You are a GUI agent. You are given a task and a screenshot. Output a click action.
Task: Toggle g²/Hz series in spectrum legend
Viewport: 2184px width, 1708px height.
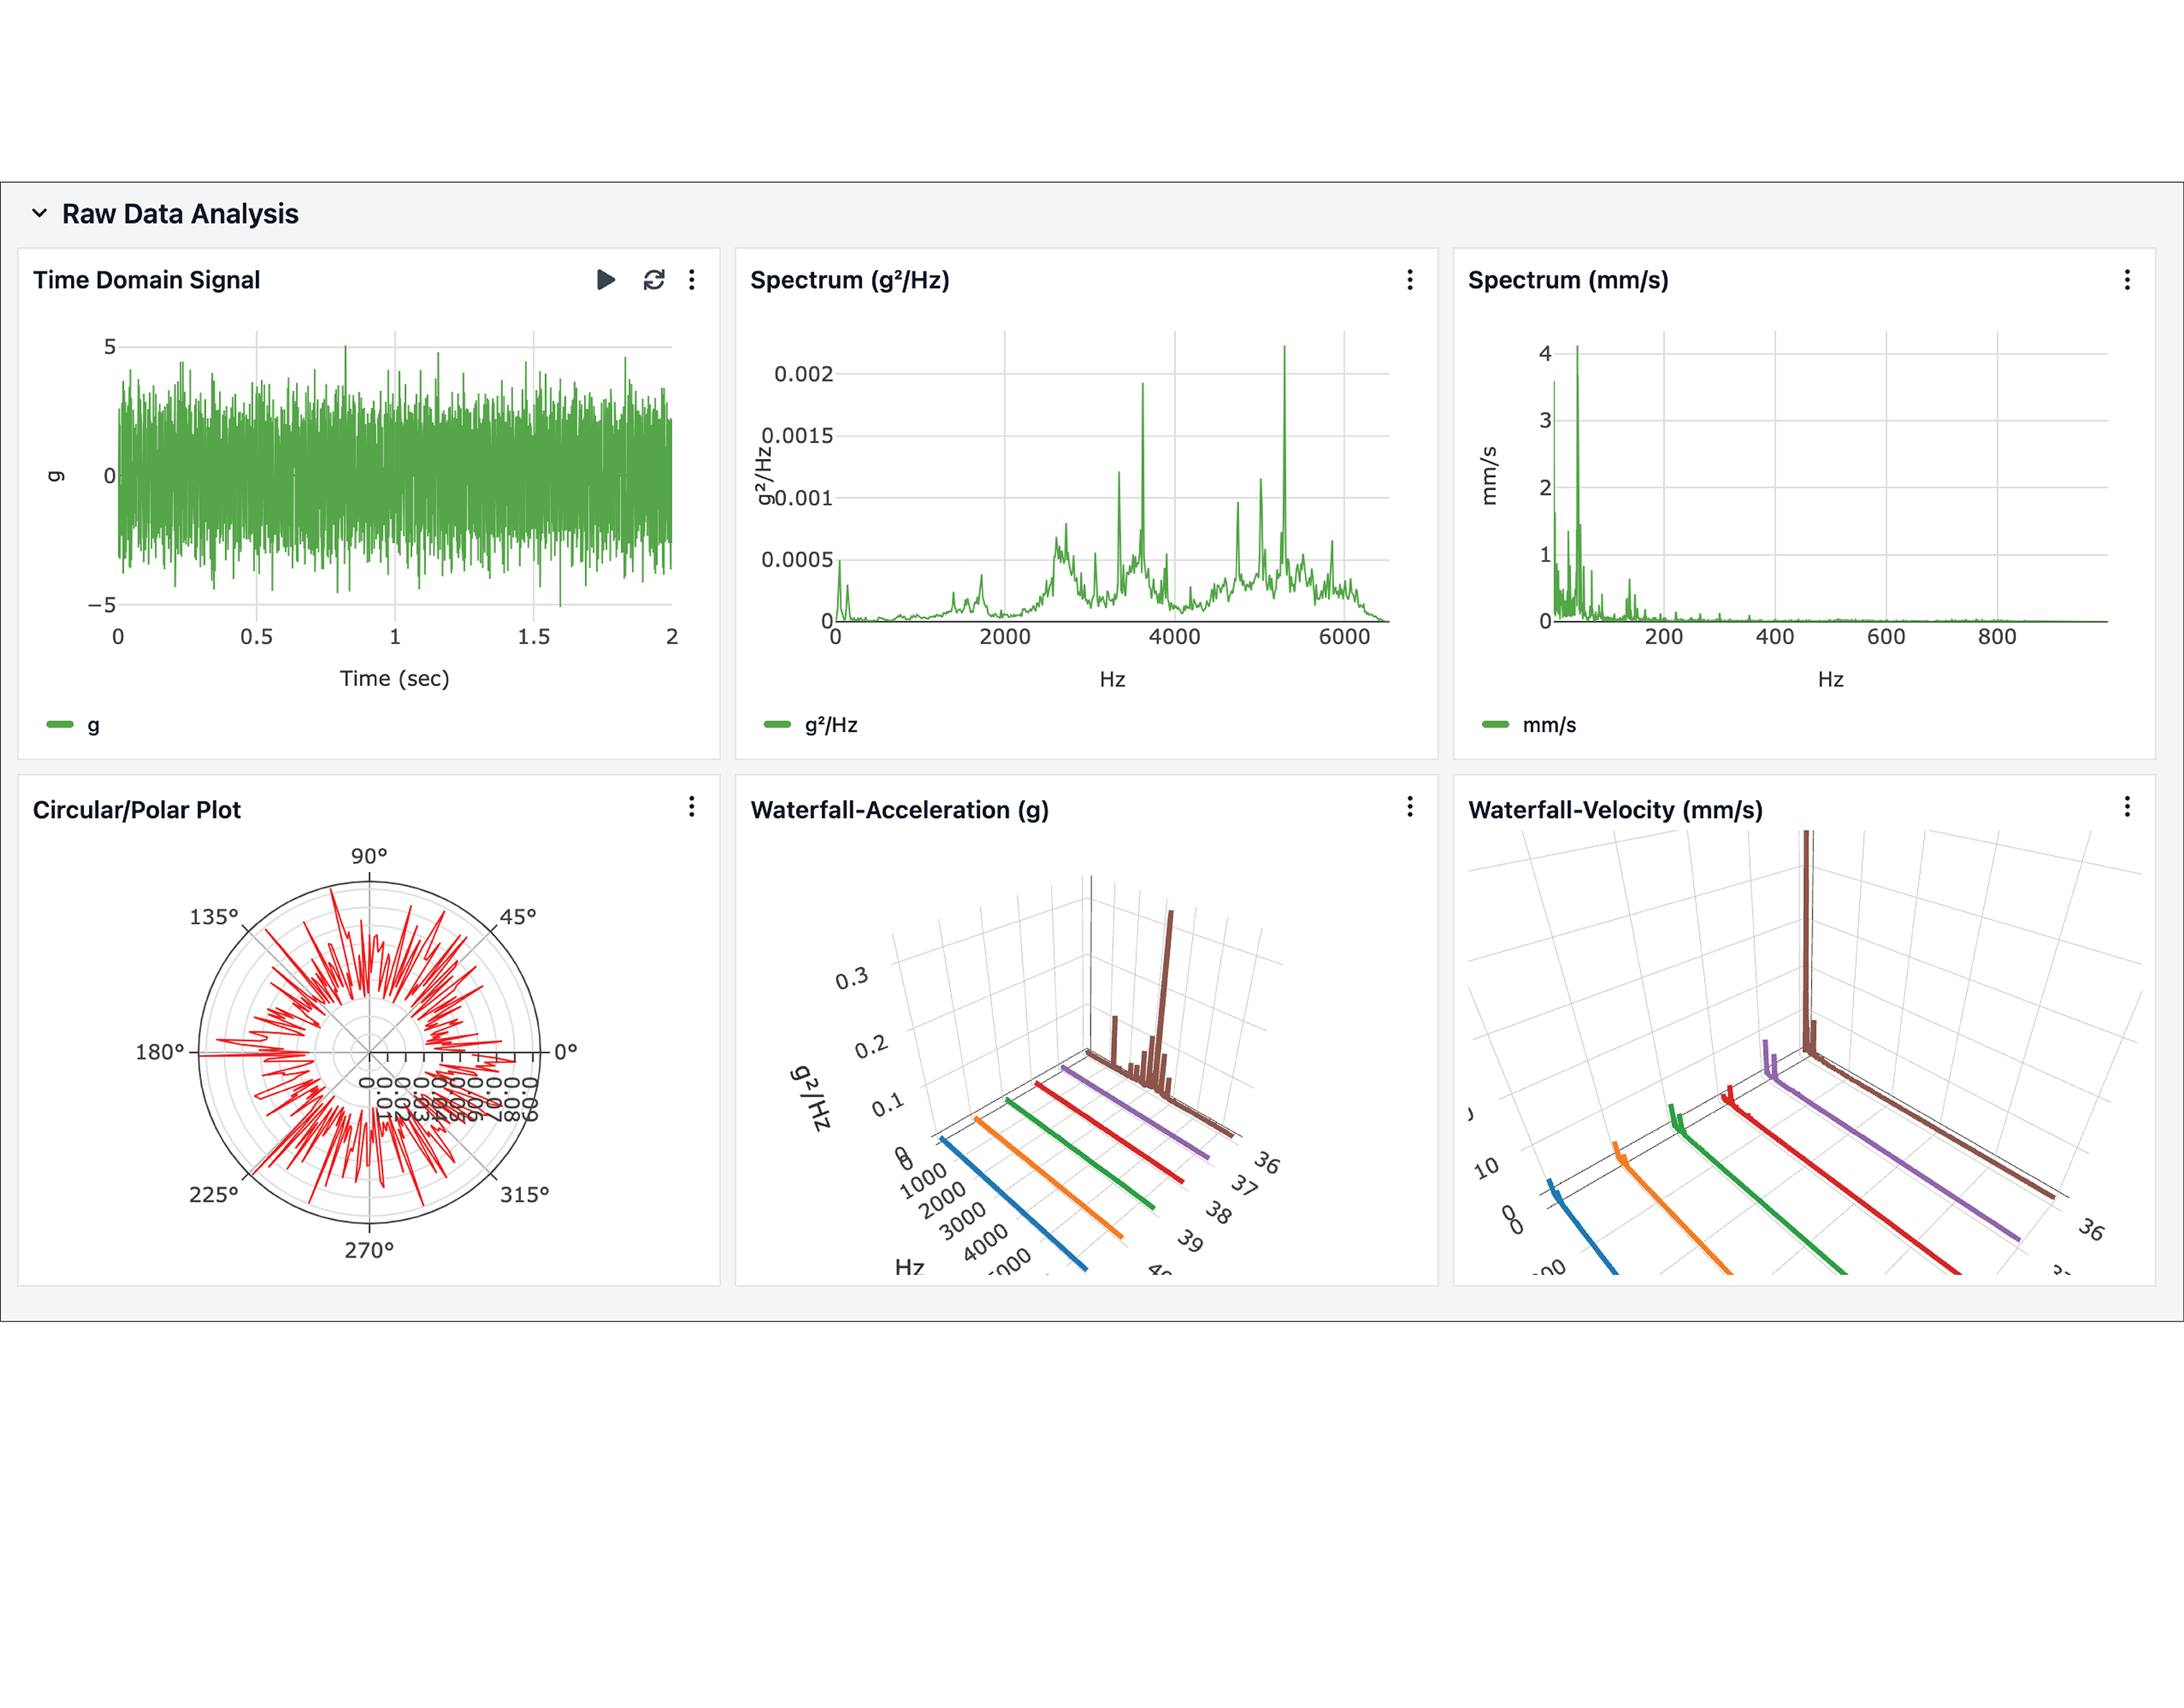[830, 725]
